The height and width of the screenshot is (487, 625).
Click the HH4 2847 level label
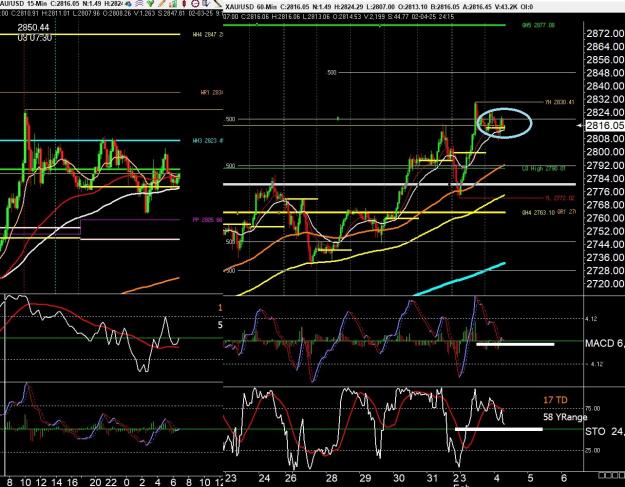coord(207,35)
